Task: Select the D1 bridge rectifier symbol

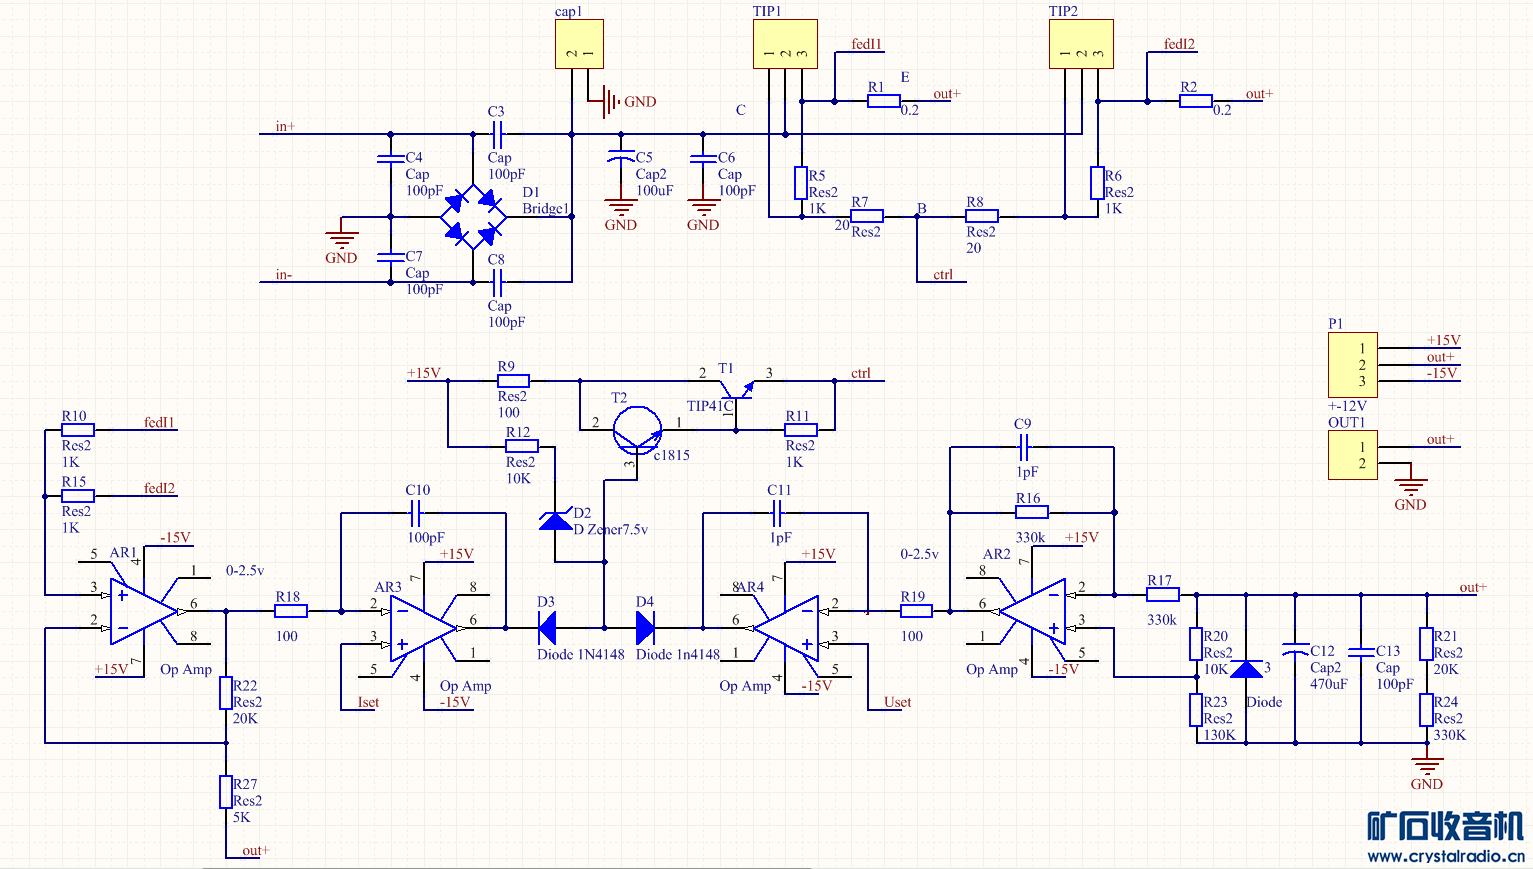Action: pyautogui.click(x=473, y=216)
